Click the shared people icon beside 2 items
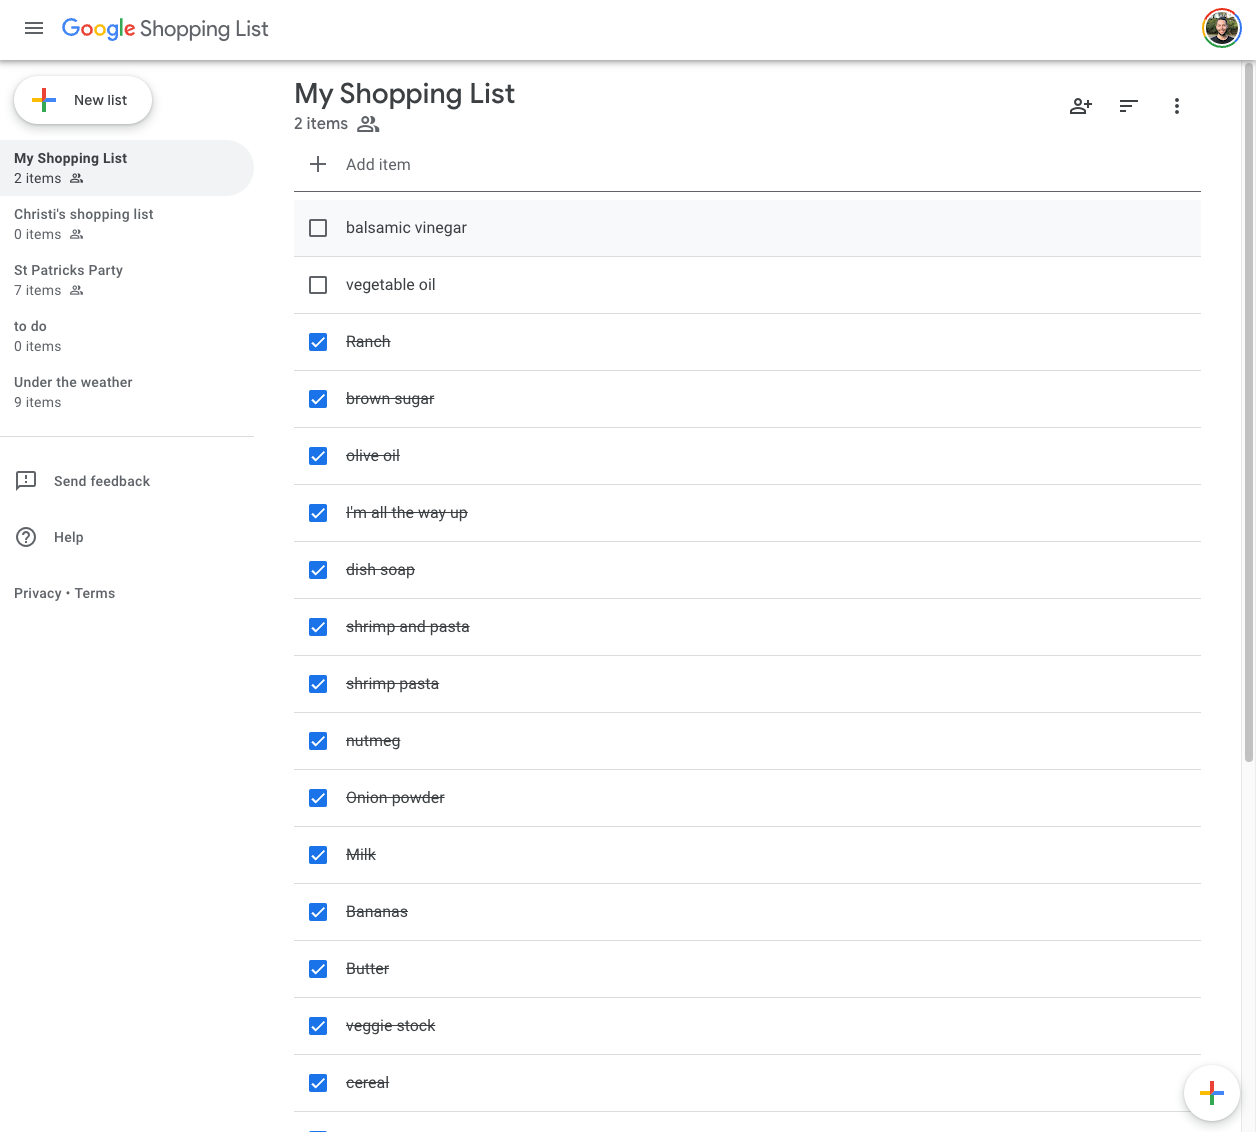 click(368, 124)
